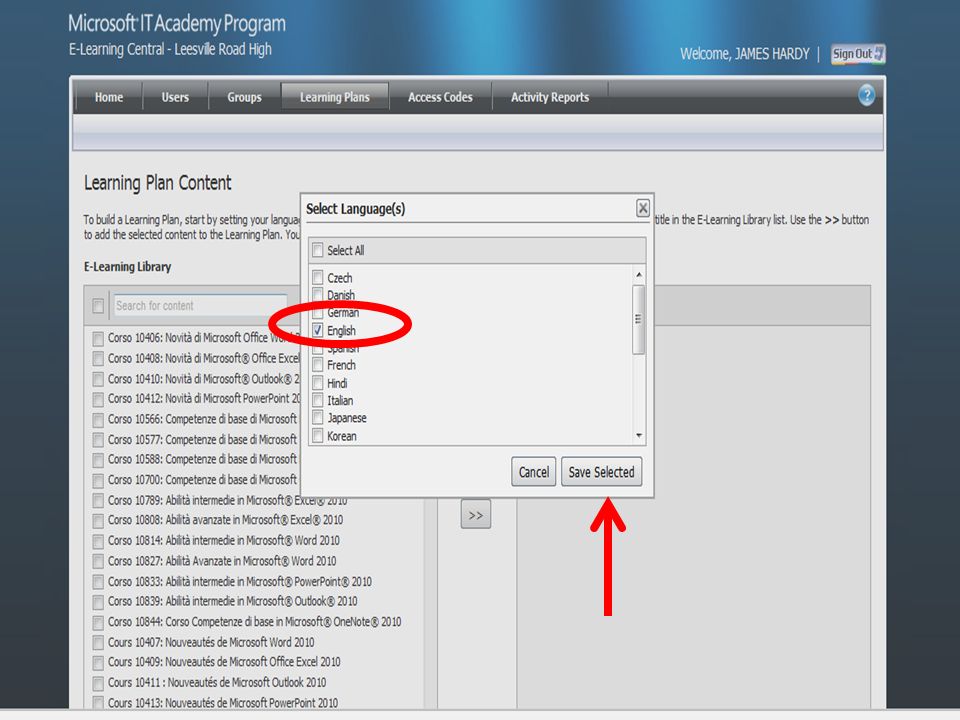Screen dimensions: 960x720
Task: Click the Sign Out button
Action: (x=858, y=54)
